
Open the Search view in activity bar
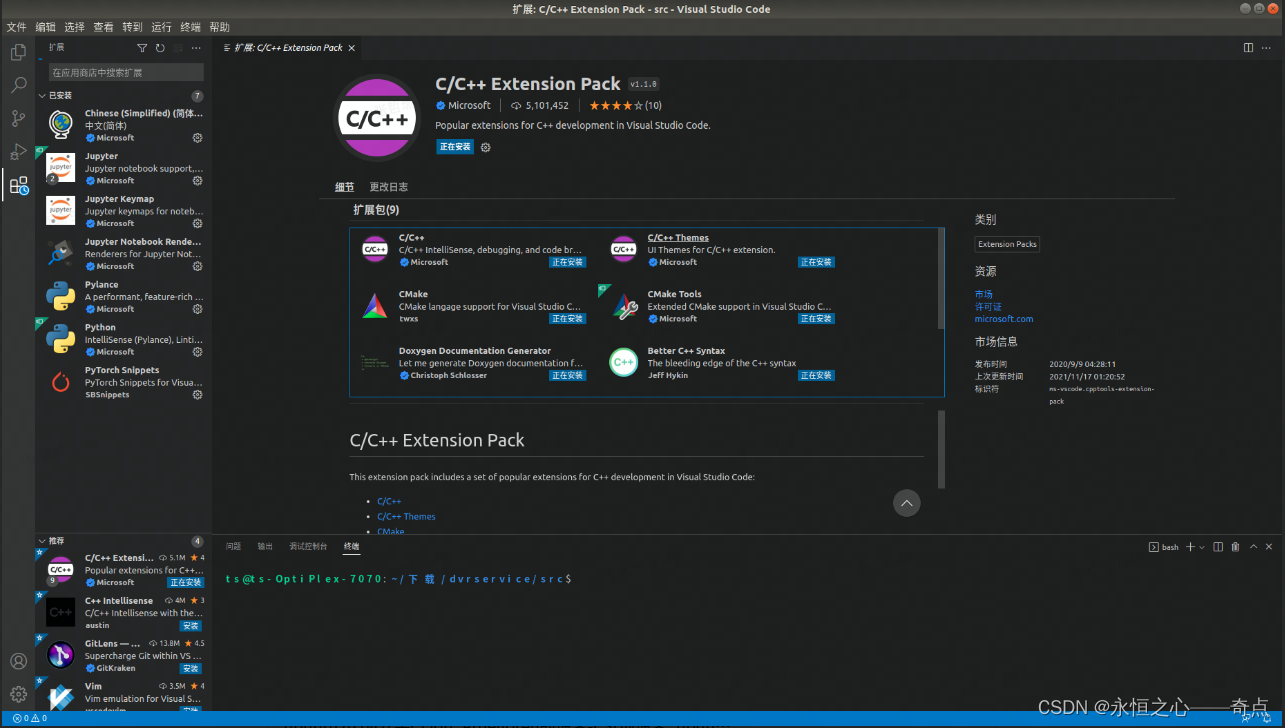(18, 86)
